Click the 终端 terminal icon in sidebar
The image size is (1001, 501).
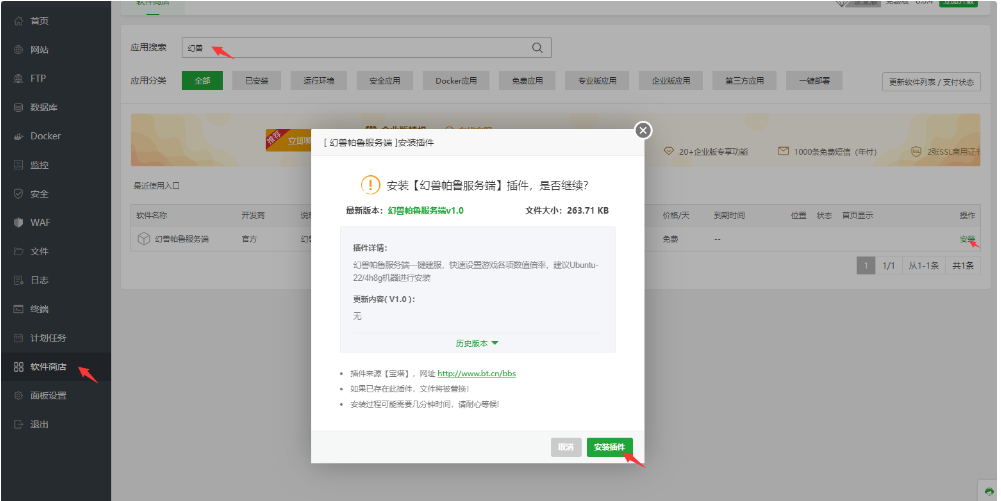[19, 309]
